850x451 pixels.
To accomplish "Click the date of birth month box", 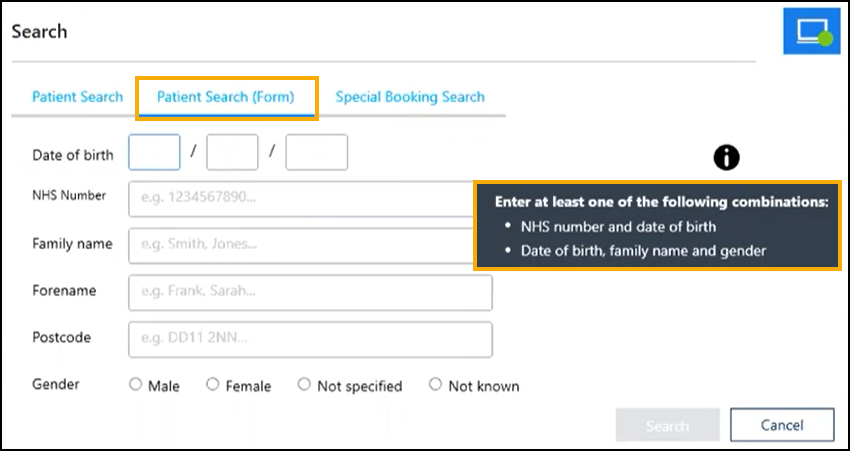I will [232, 153].
